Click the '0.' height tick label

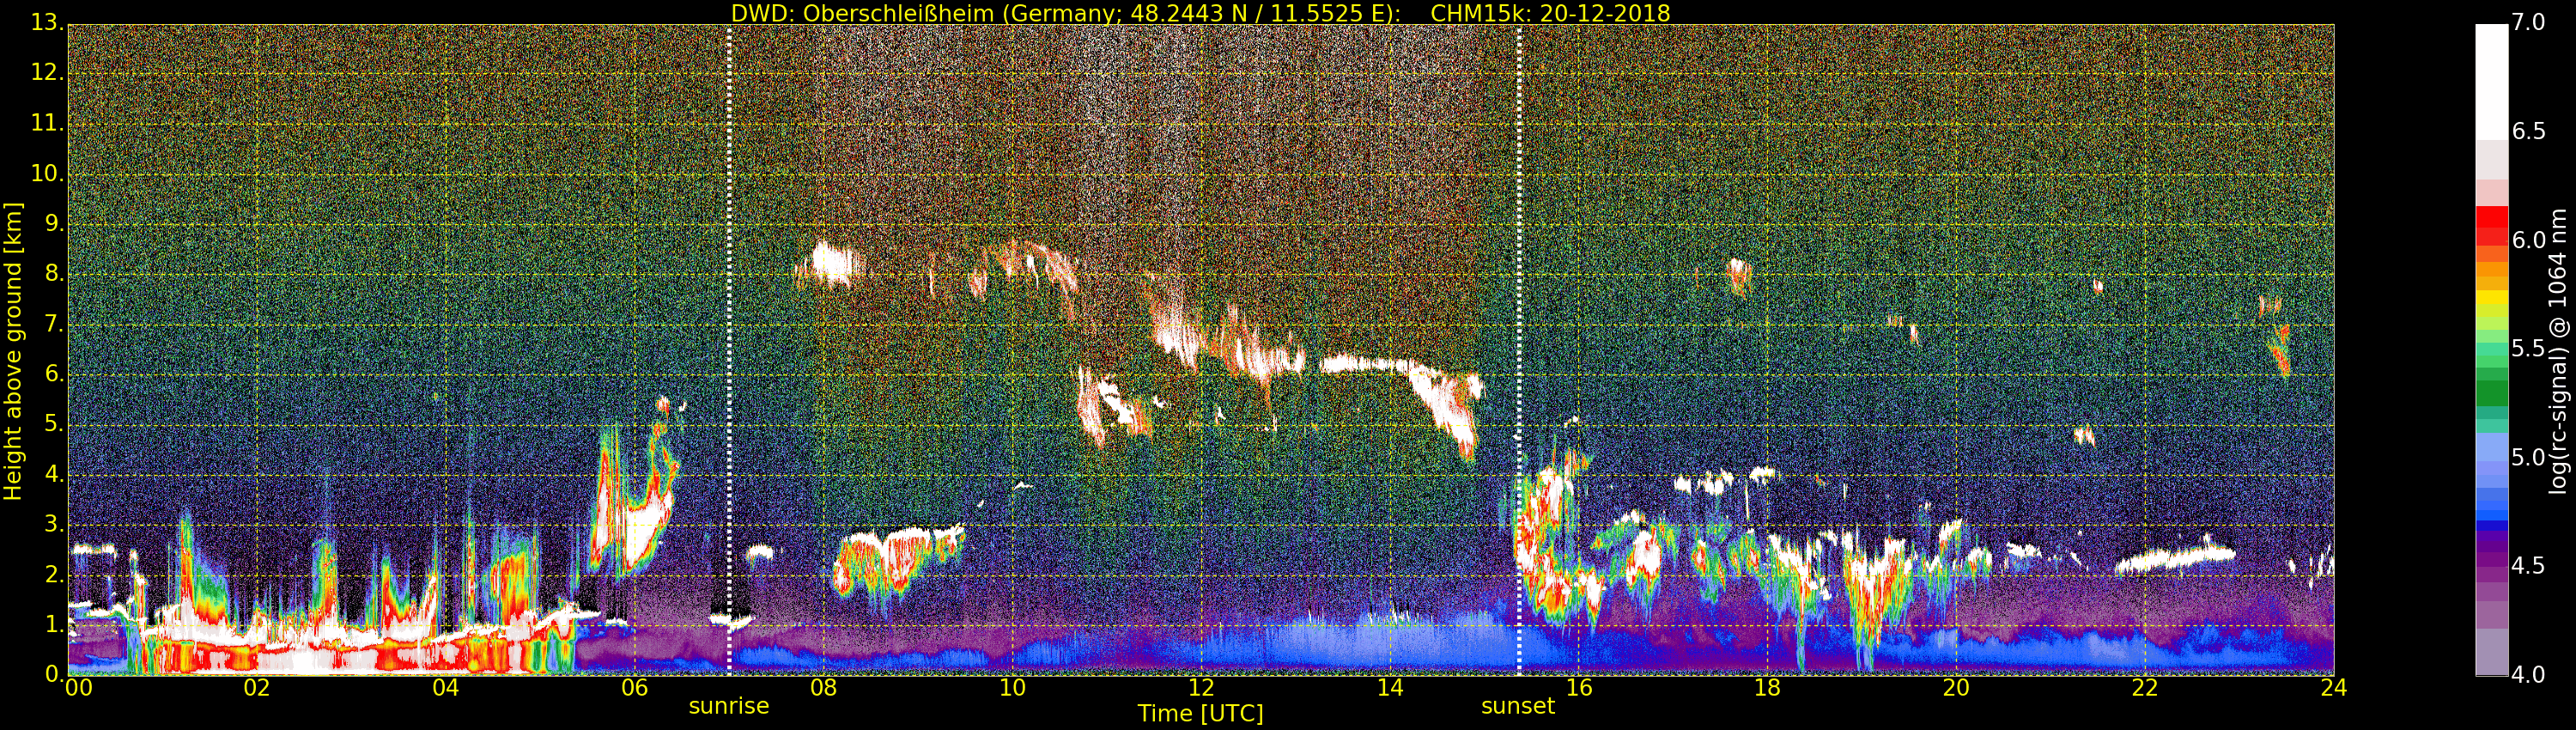click(54, 675)
